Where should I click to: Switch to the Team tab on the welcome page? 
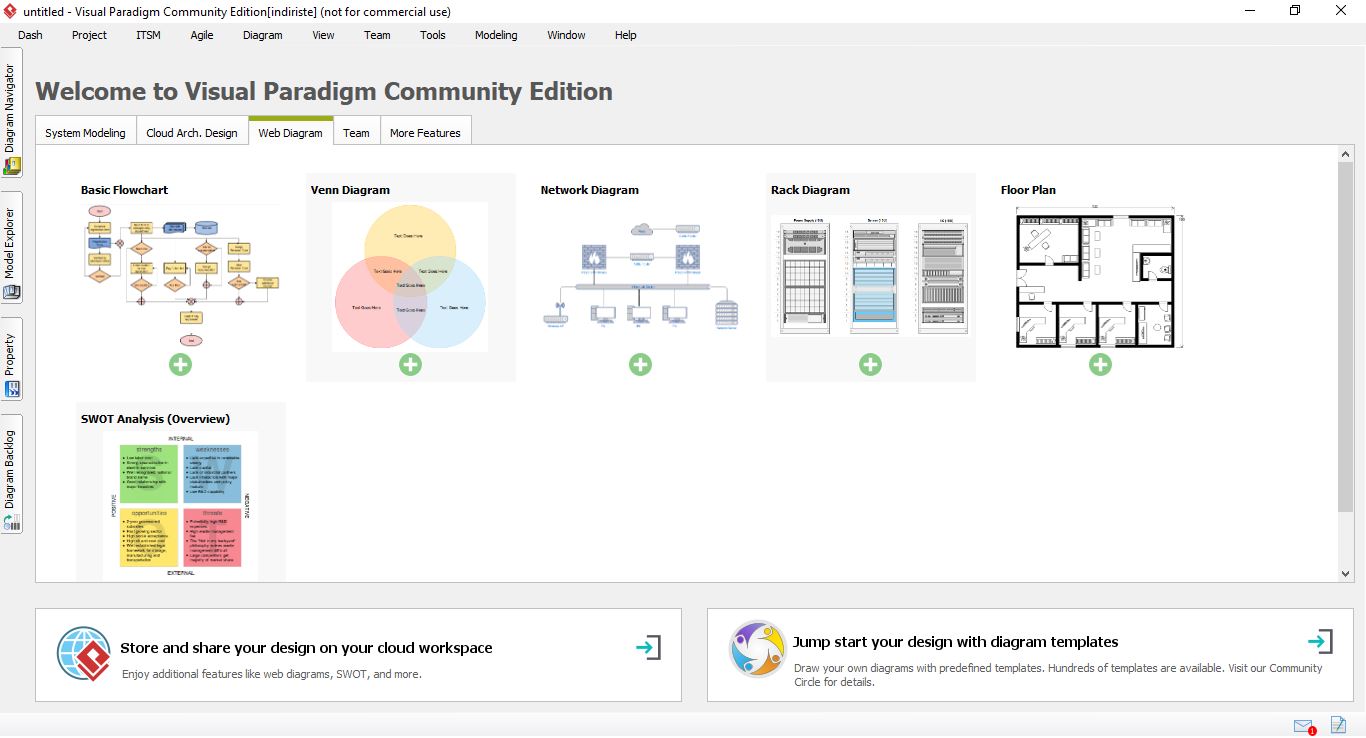click(x=357, y=132)
